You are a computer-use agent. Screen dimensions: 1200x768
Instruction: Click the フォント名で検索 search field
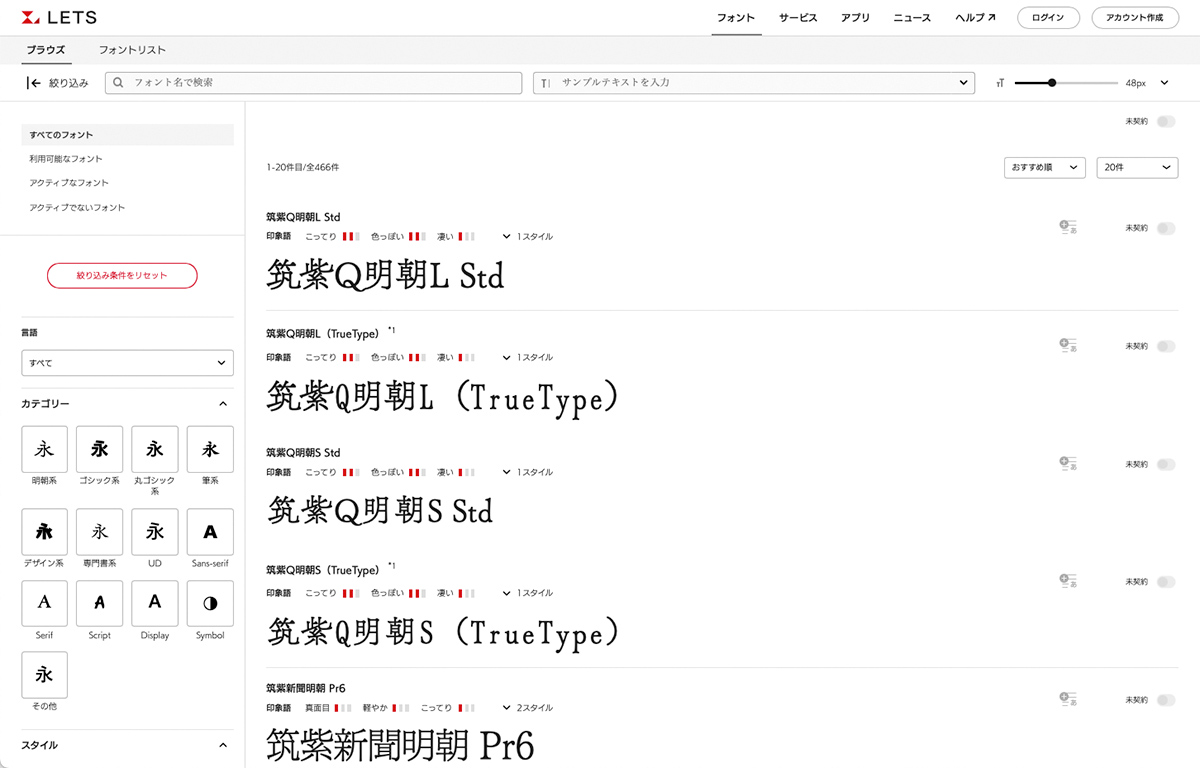click(x=314, y=82)
